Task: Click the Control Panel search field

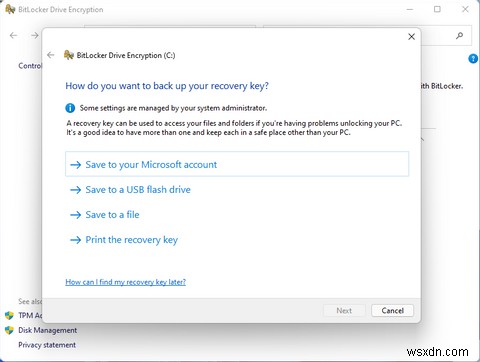Action: click(367, 35)
